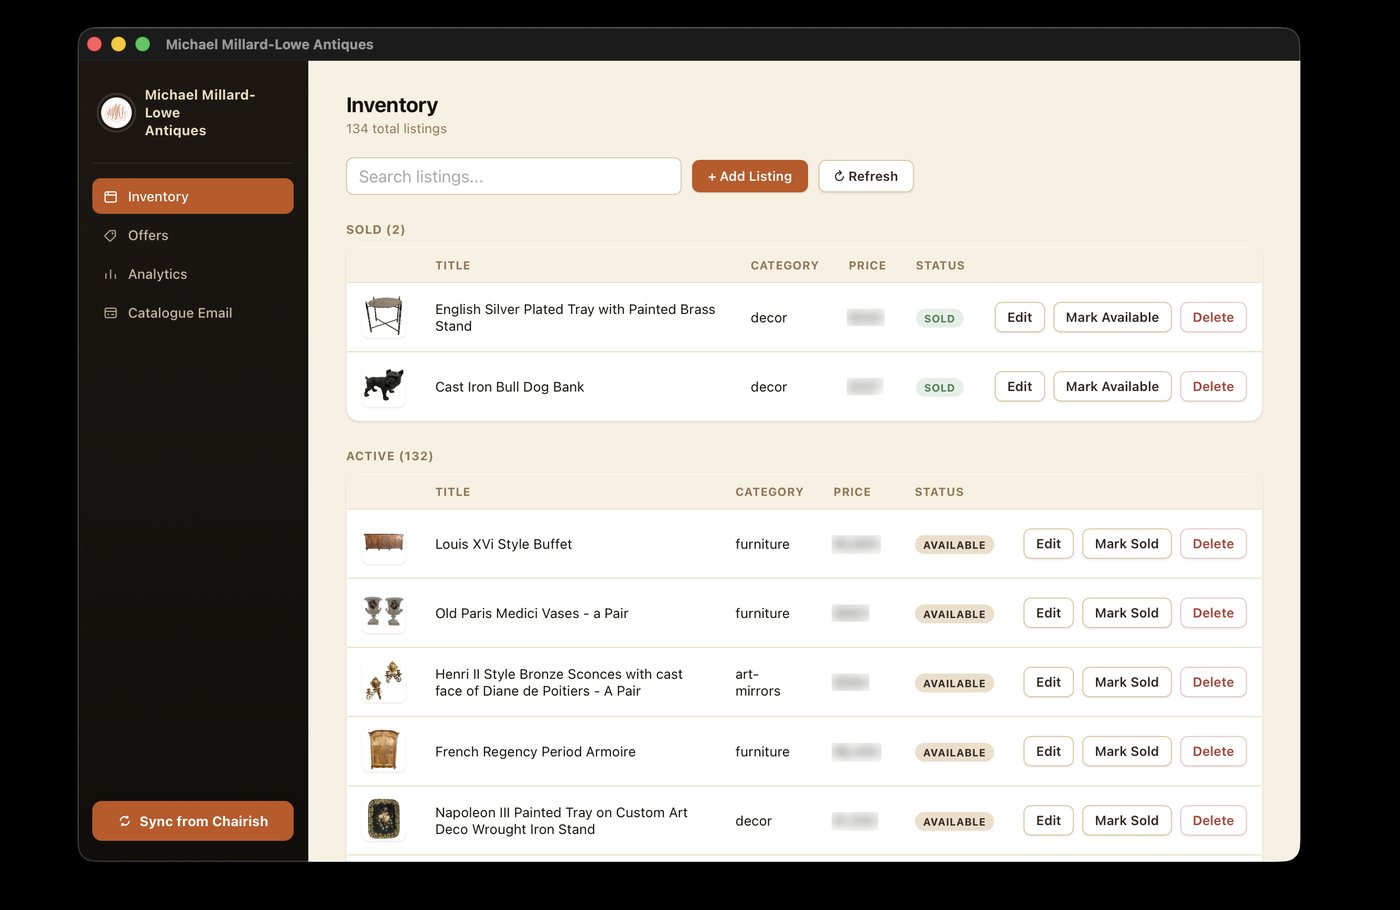Click the Catalogue Email icon

(111, 313)
